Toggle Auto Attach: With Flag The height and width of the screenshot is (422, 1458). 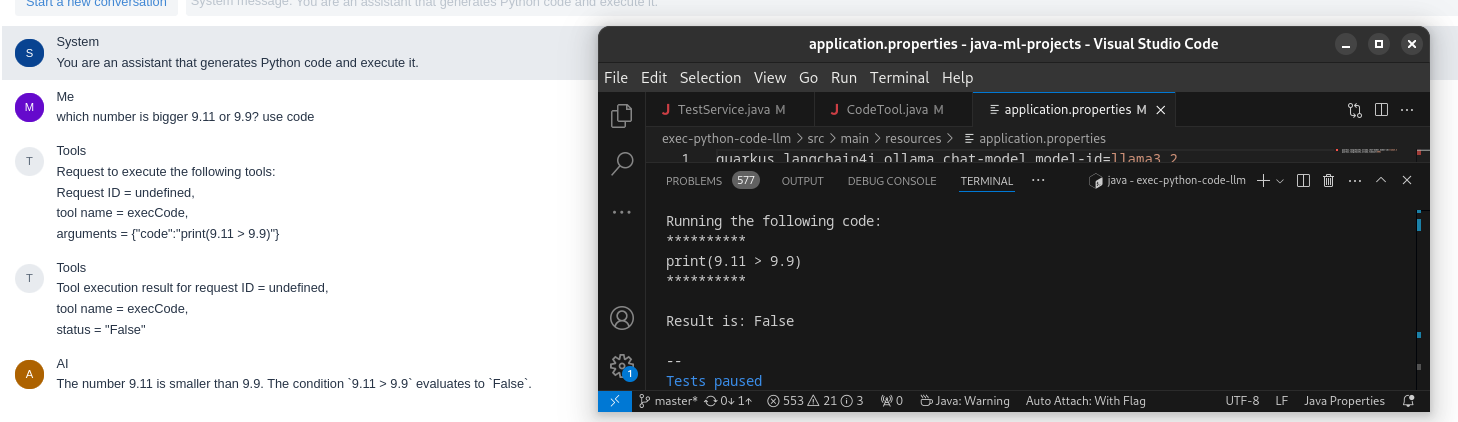click(x=1085, y=401)
